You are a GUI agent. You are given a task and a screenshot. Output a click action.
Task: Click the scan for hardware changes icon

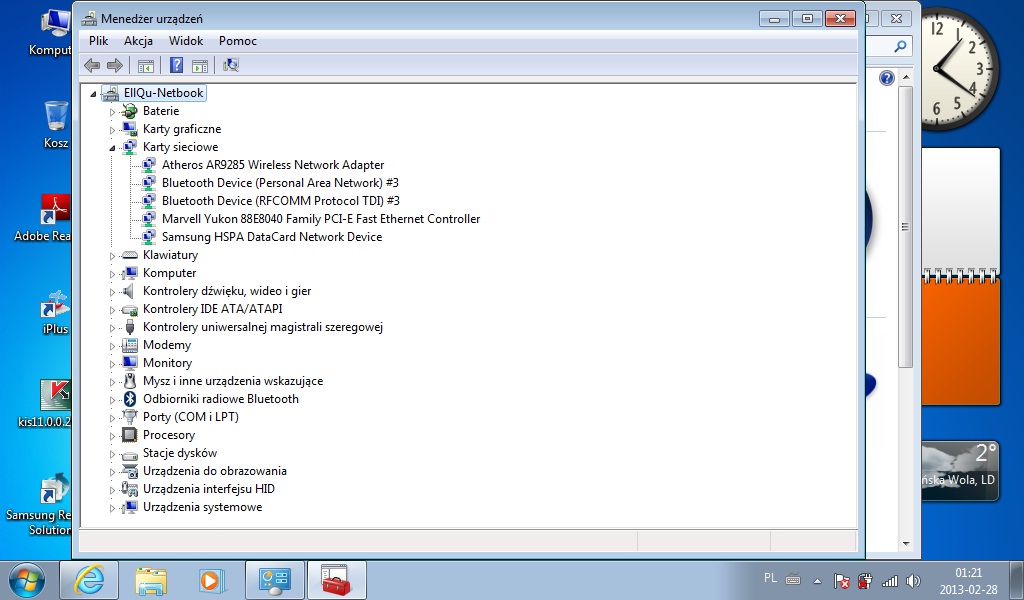point(231,65)
